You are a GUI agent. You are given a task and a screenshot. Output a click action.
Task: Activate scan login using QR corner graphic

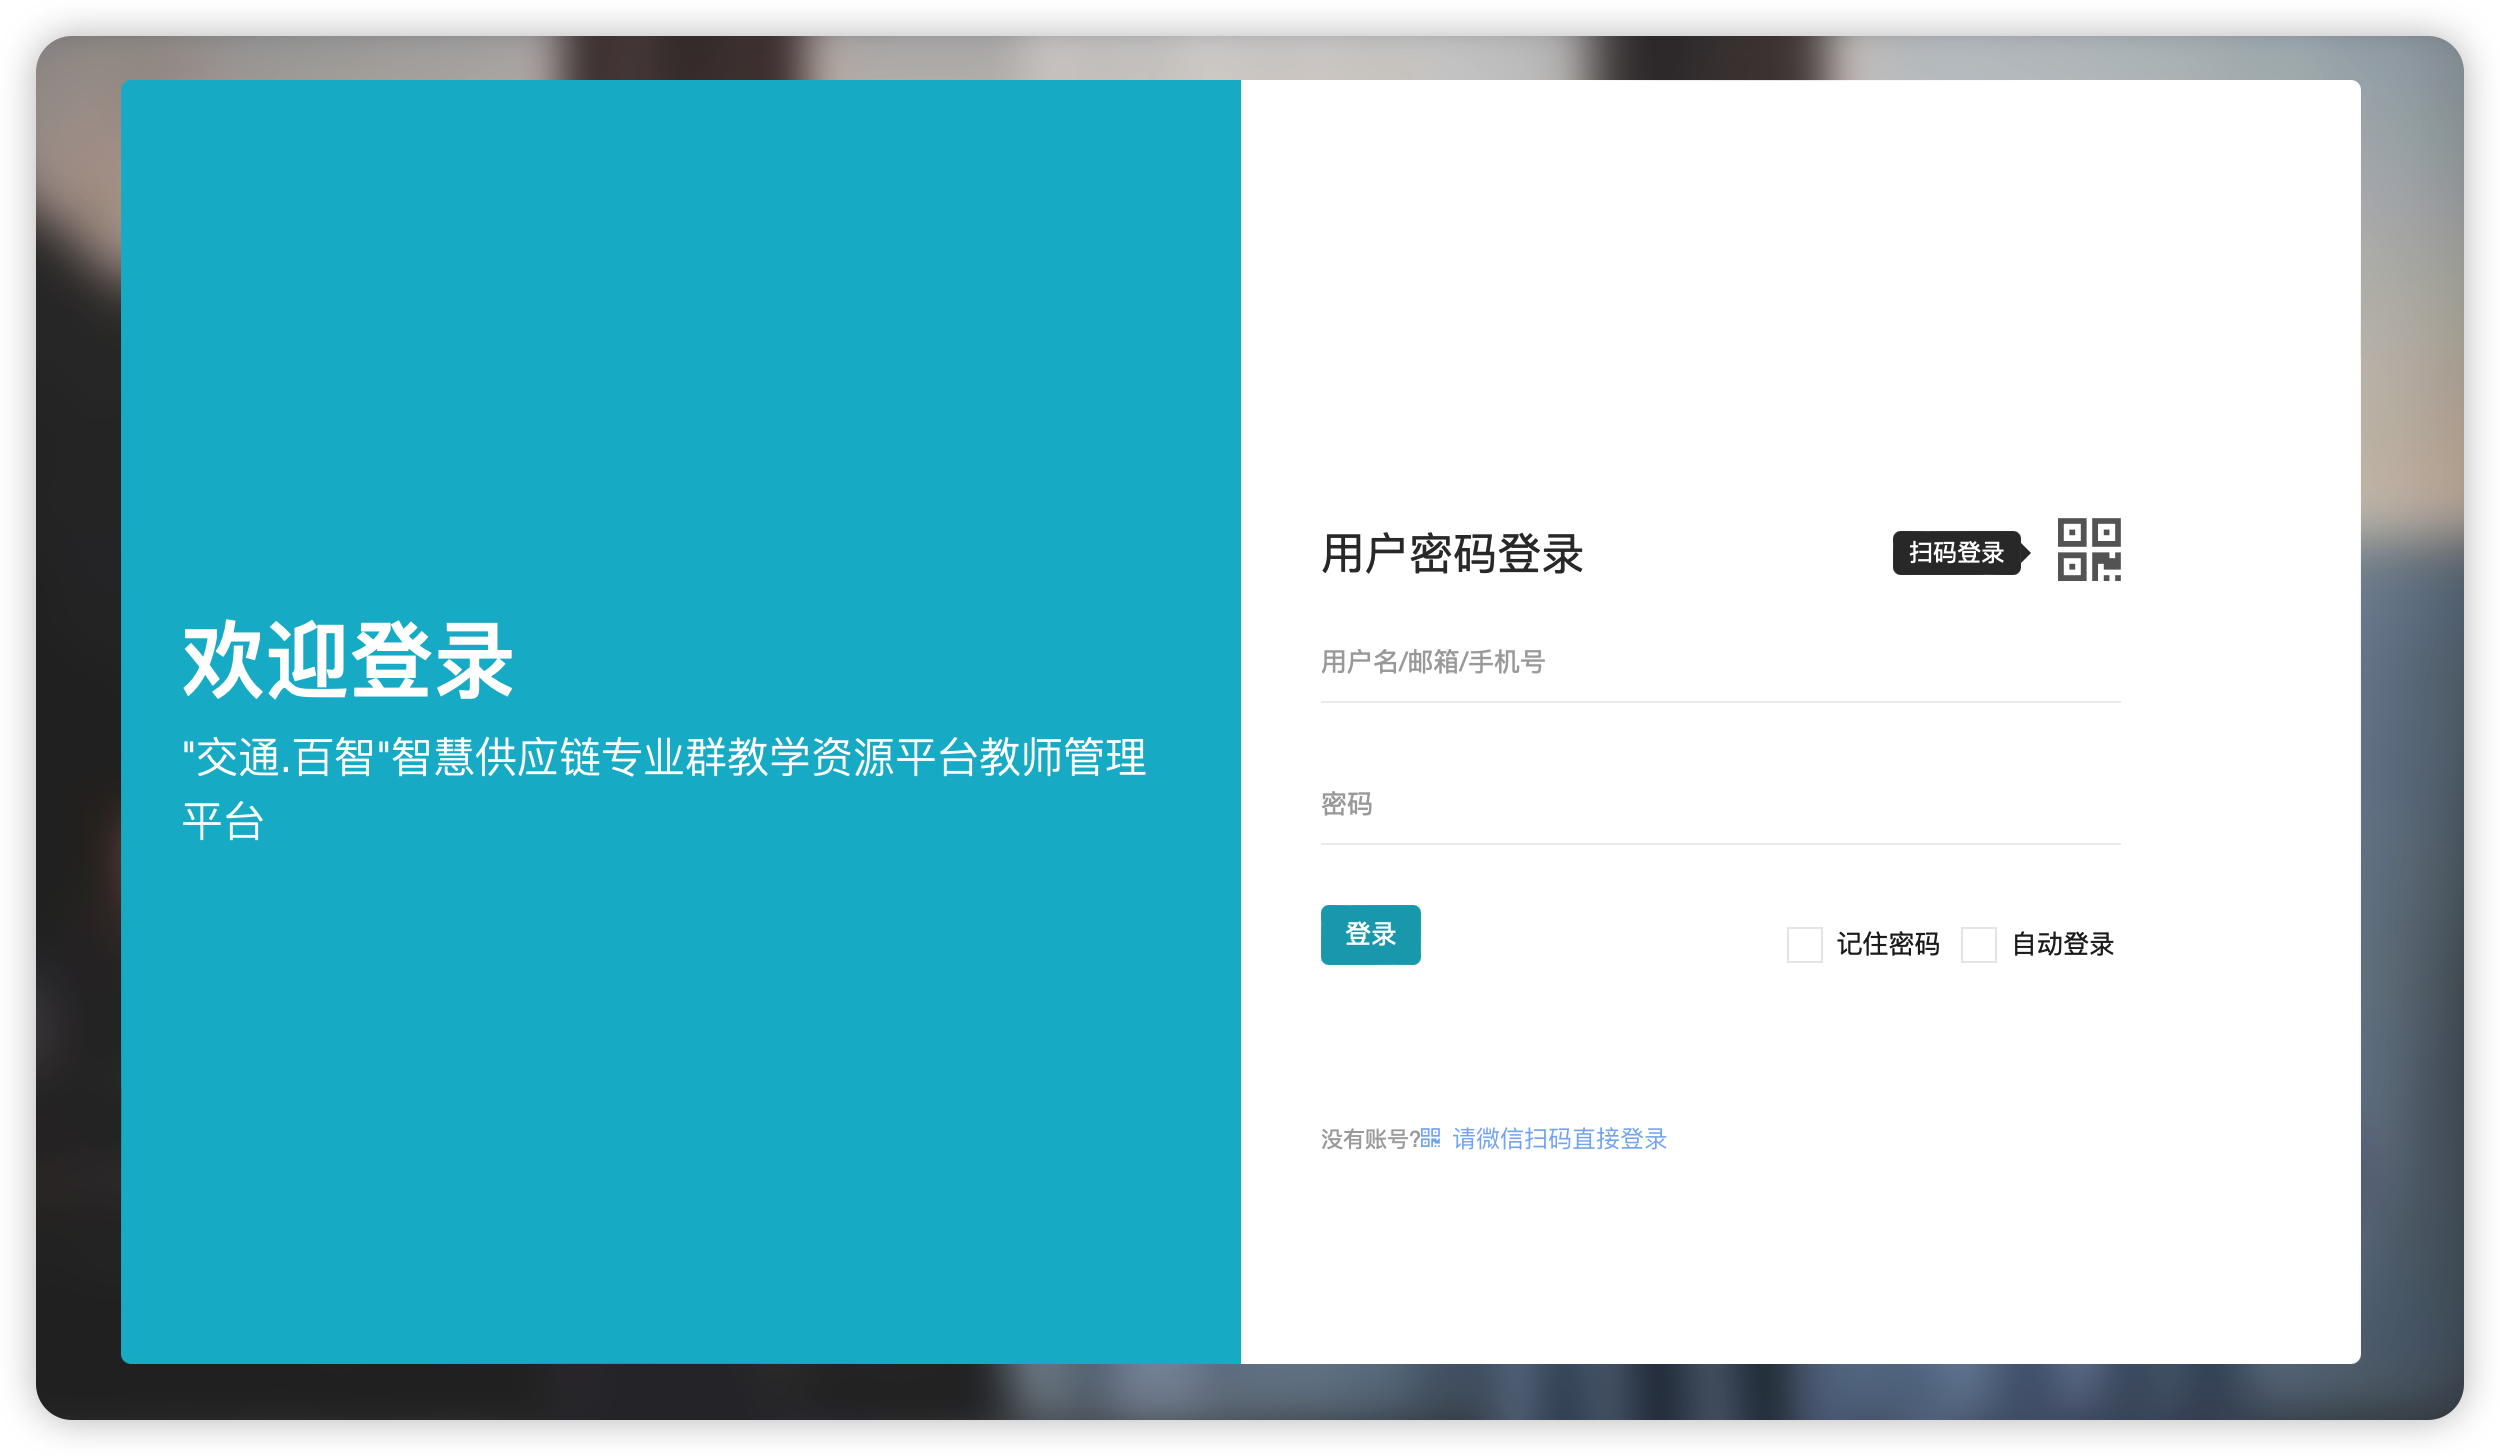pyautogui.click(x=2090, y=549)
